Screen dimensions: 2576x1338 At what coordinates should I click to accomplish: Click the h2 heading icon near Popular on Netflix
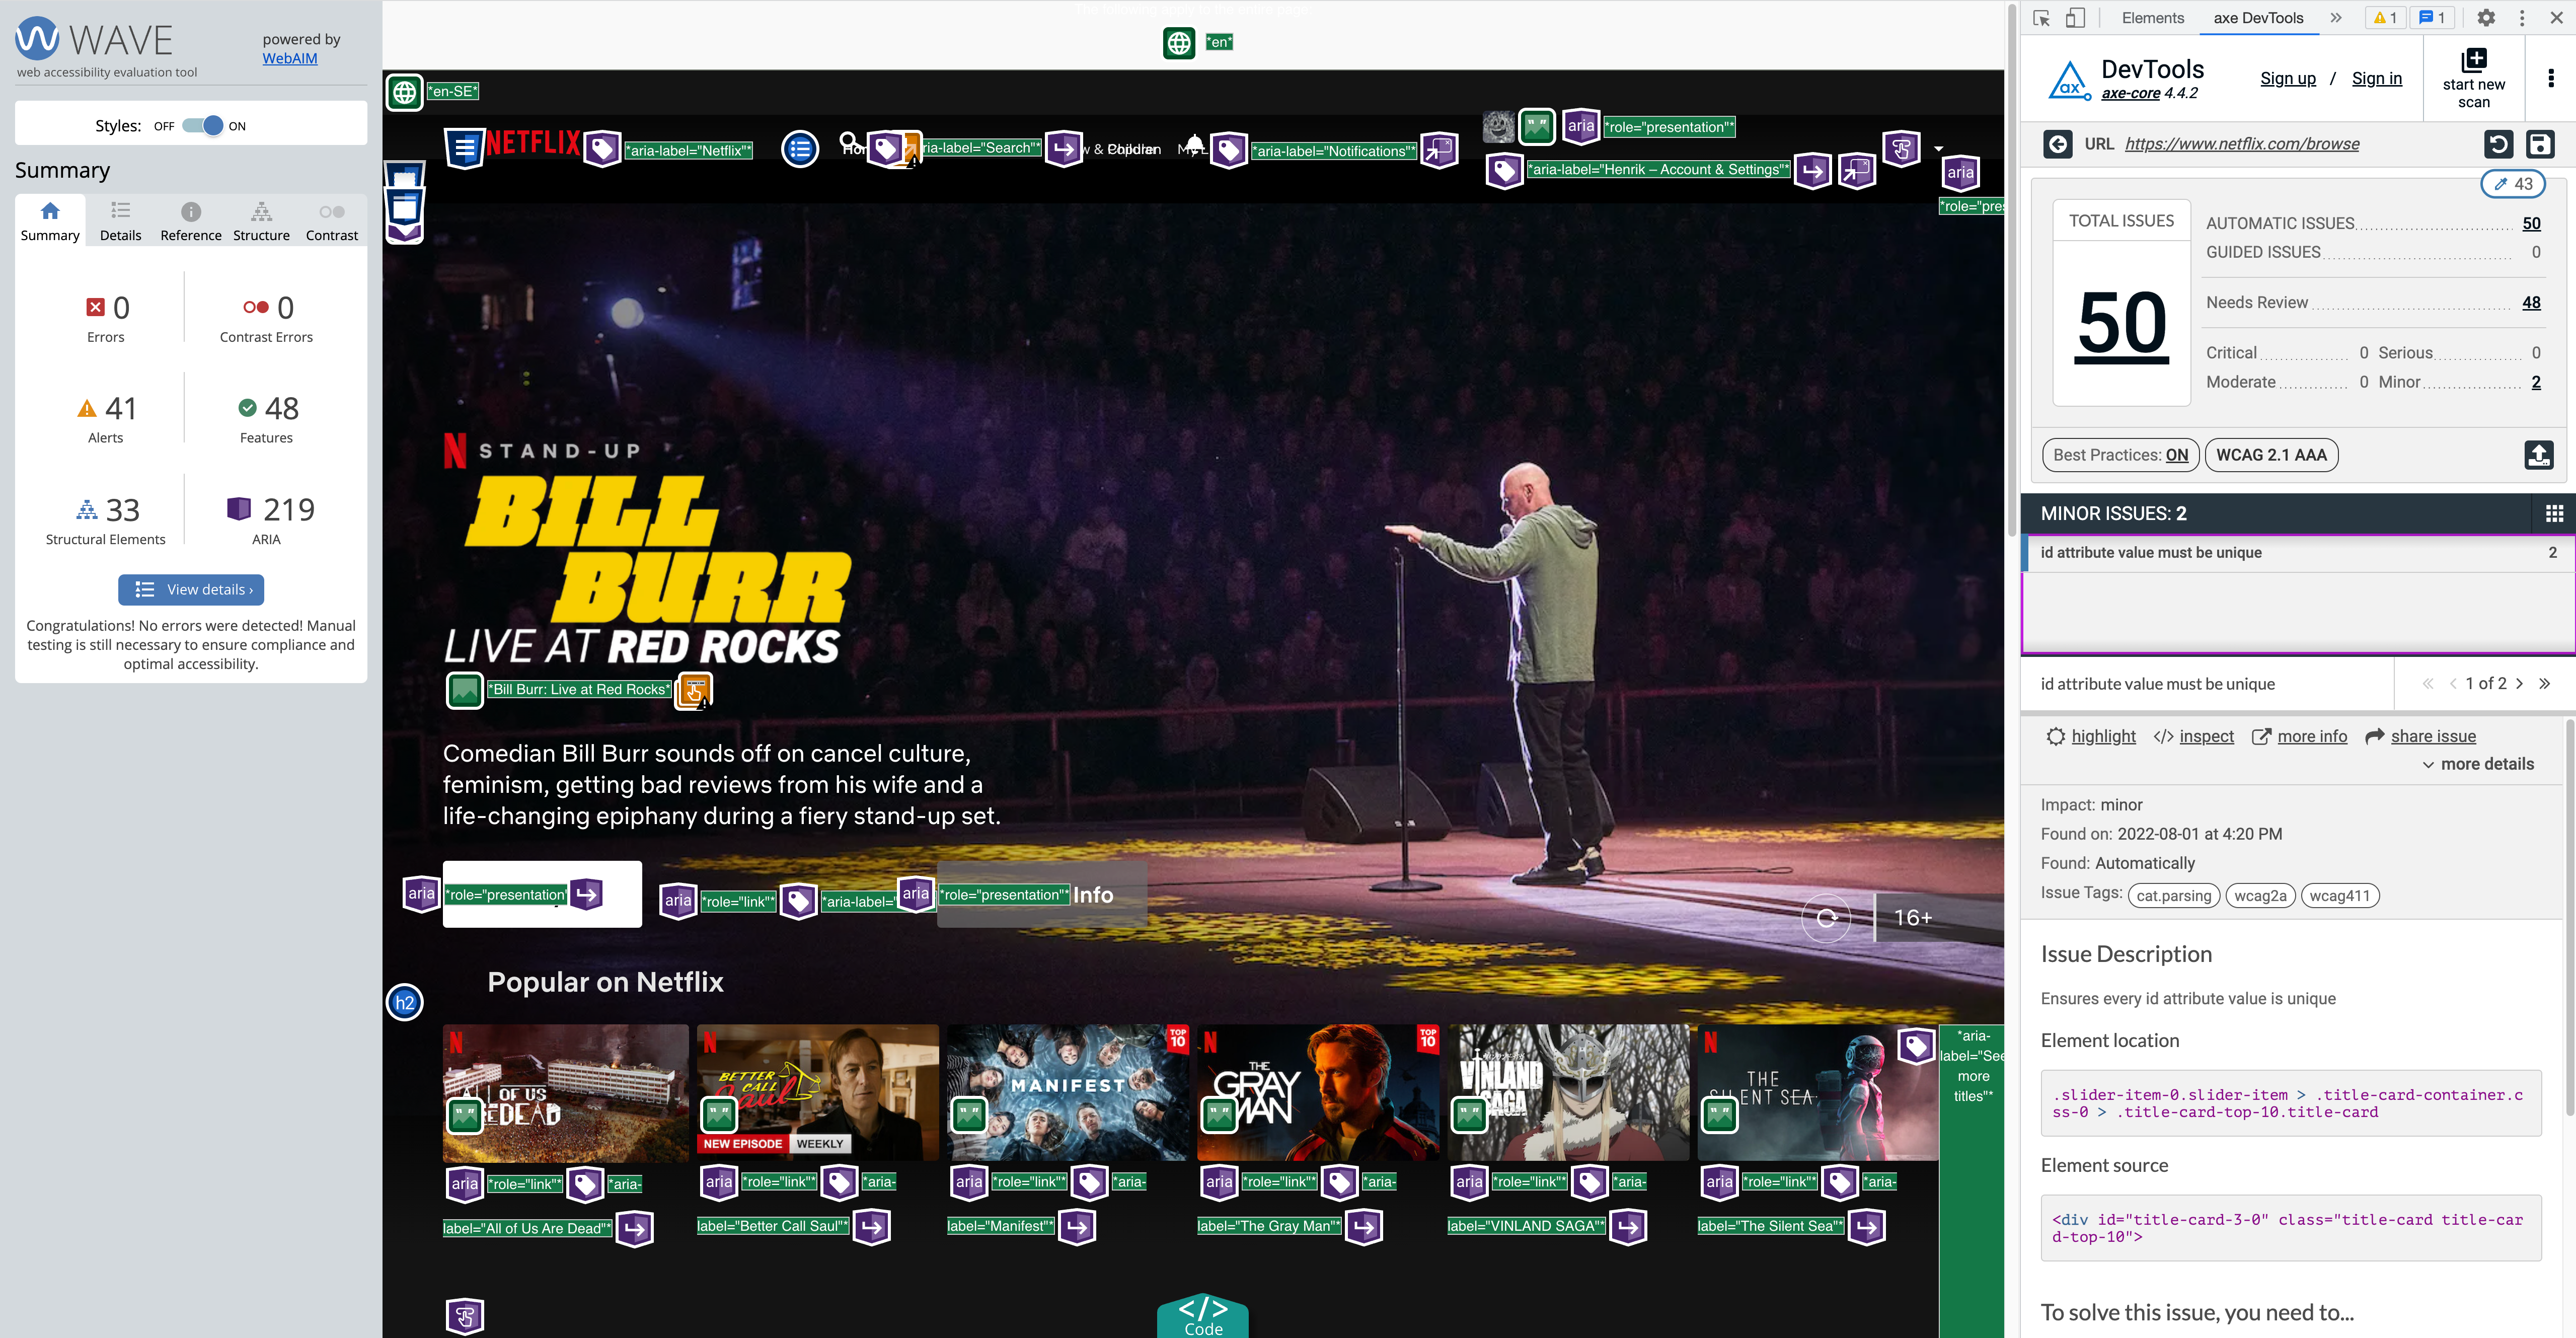[x=404, y=1002]
